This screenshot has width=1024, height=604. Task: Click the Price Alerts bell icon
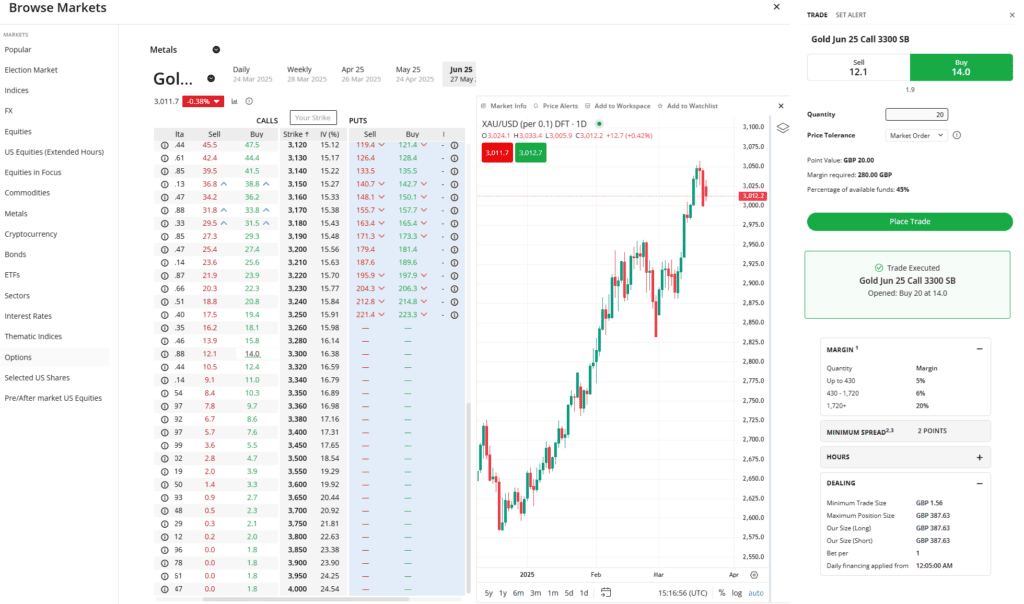click(536, 105)
